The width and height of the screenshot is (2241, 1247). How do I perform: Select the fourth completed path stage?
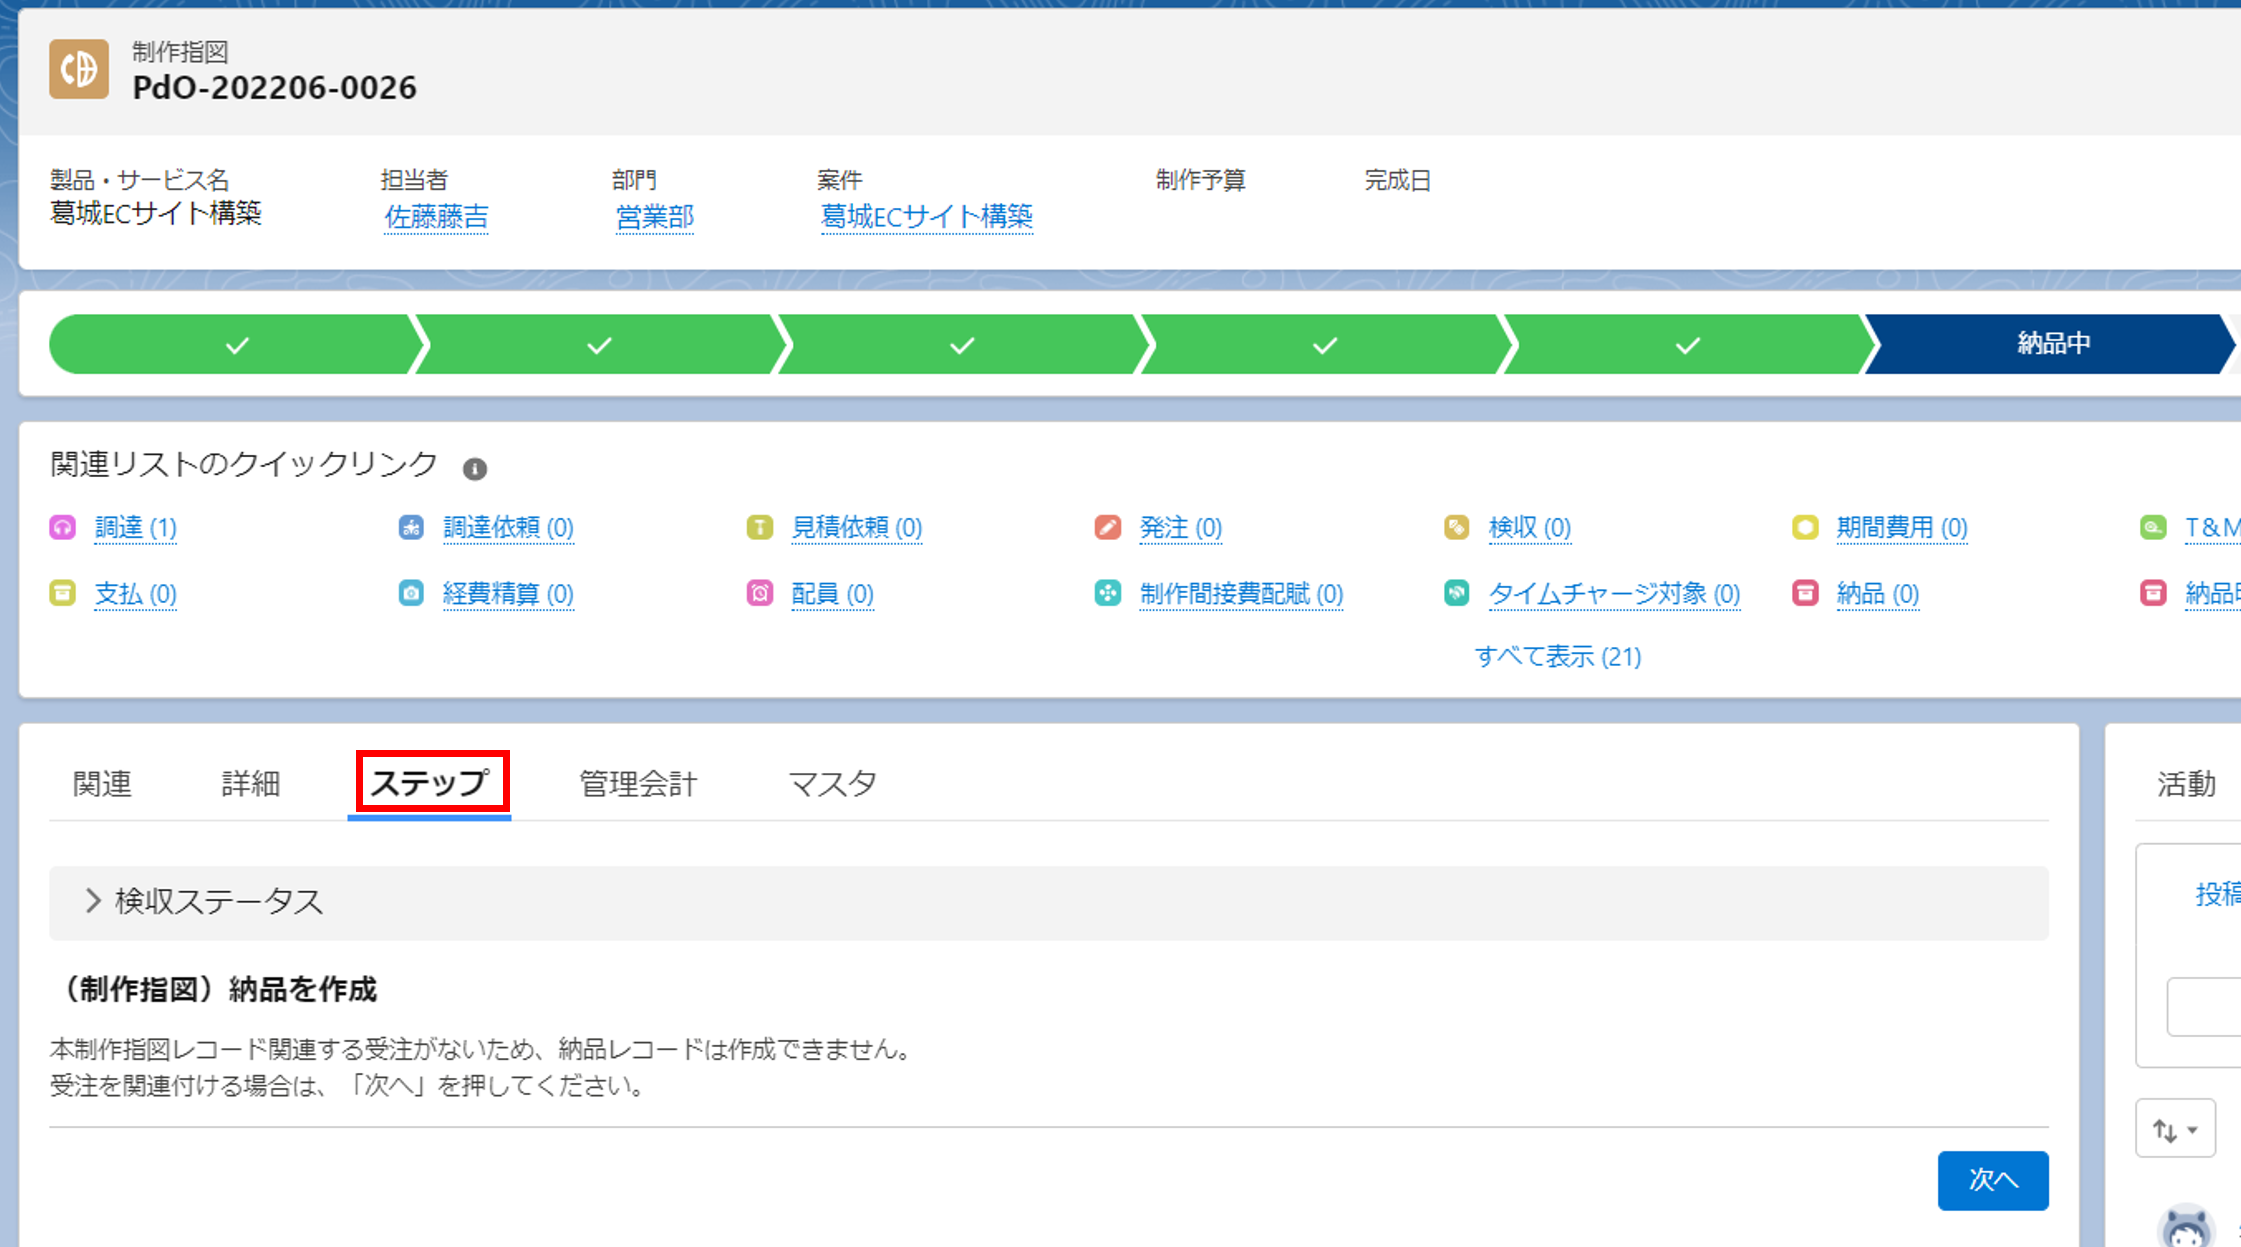(1325, 344)
